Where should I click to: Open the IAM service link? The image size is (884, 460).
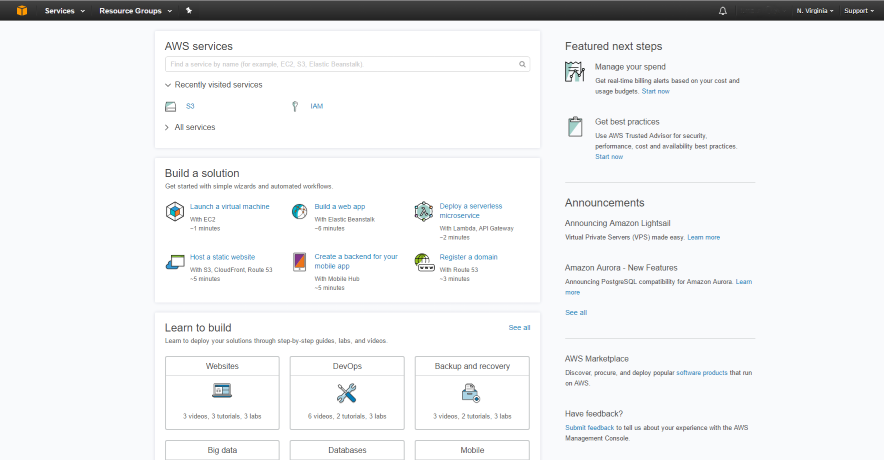pos(317,106)
